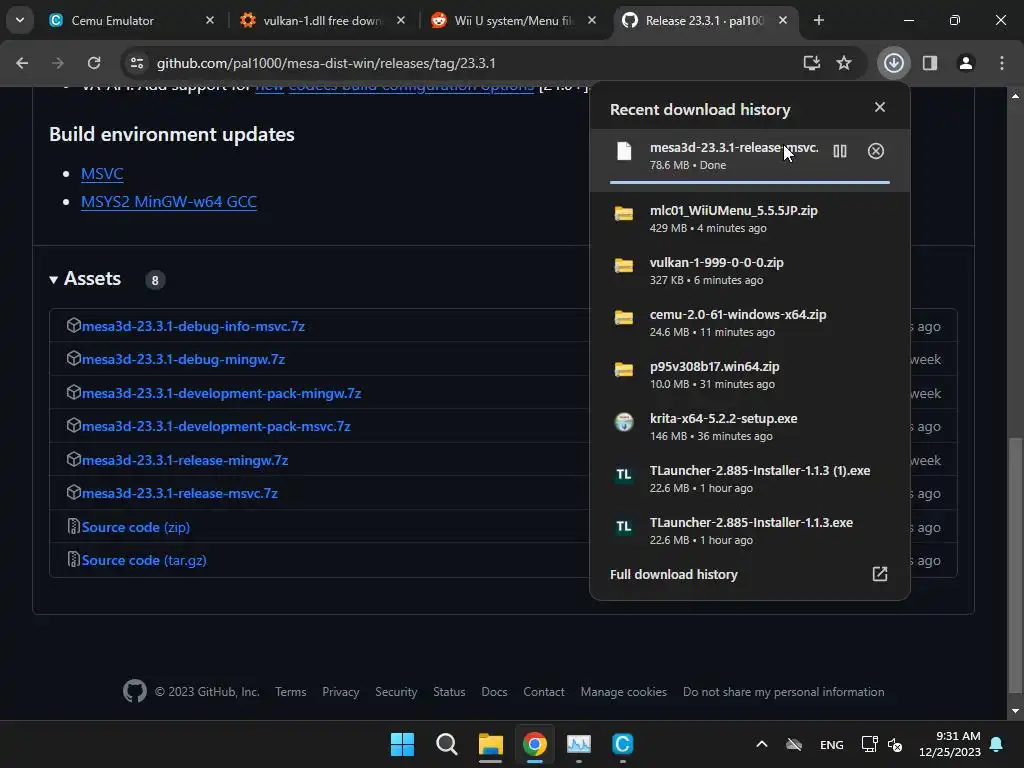The height and width of the screenshot is (768, 1024).
Task: Go forward to next page
Action: point(58,63)
